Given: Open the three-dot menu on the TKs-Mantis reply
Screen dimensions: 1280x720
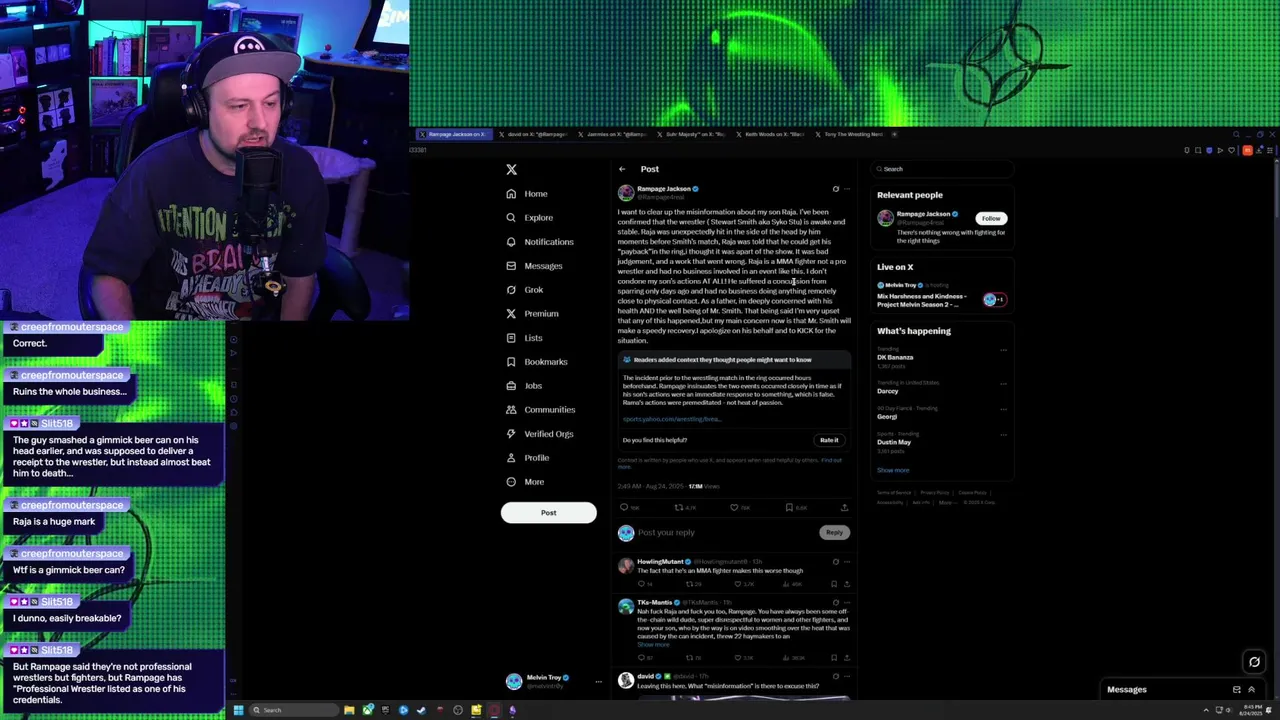Looking at the screenshot, I should (847, 603).
